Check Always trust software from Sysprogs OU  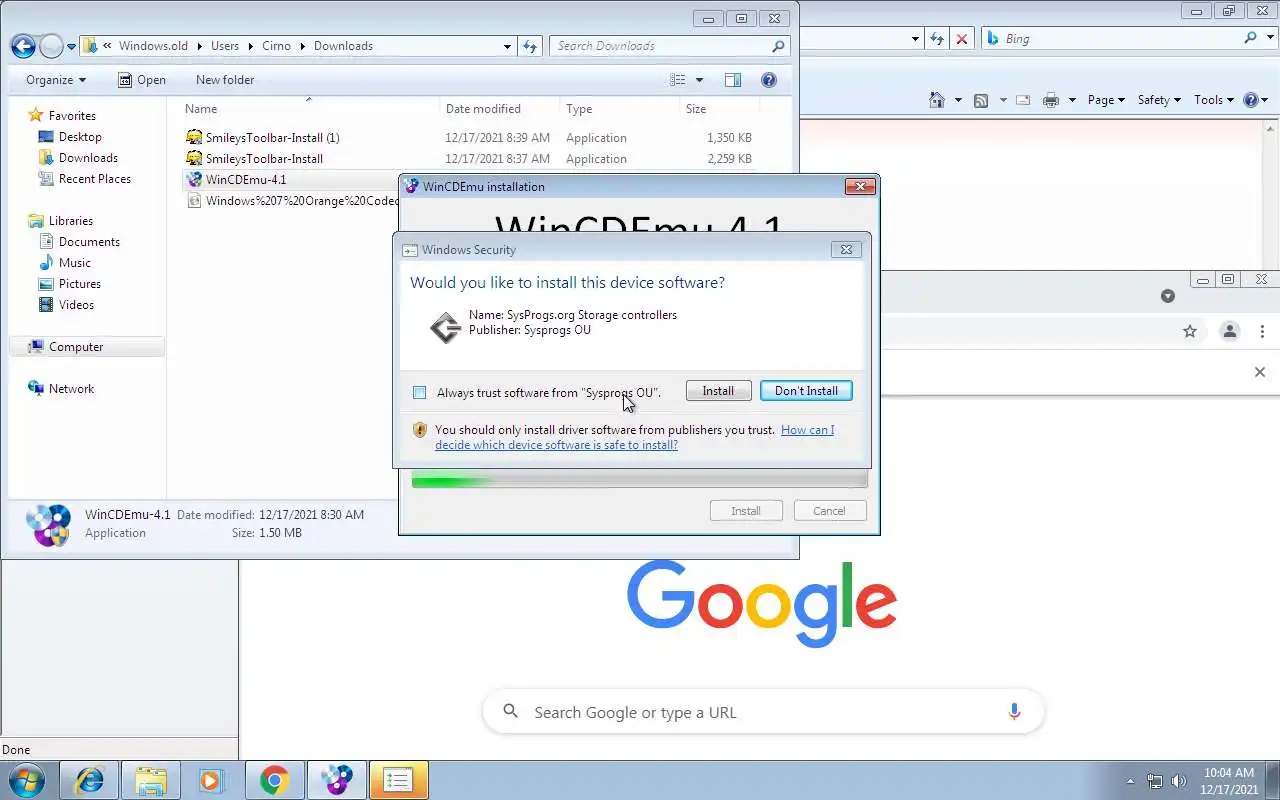tap(419, 392)
